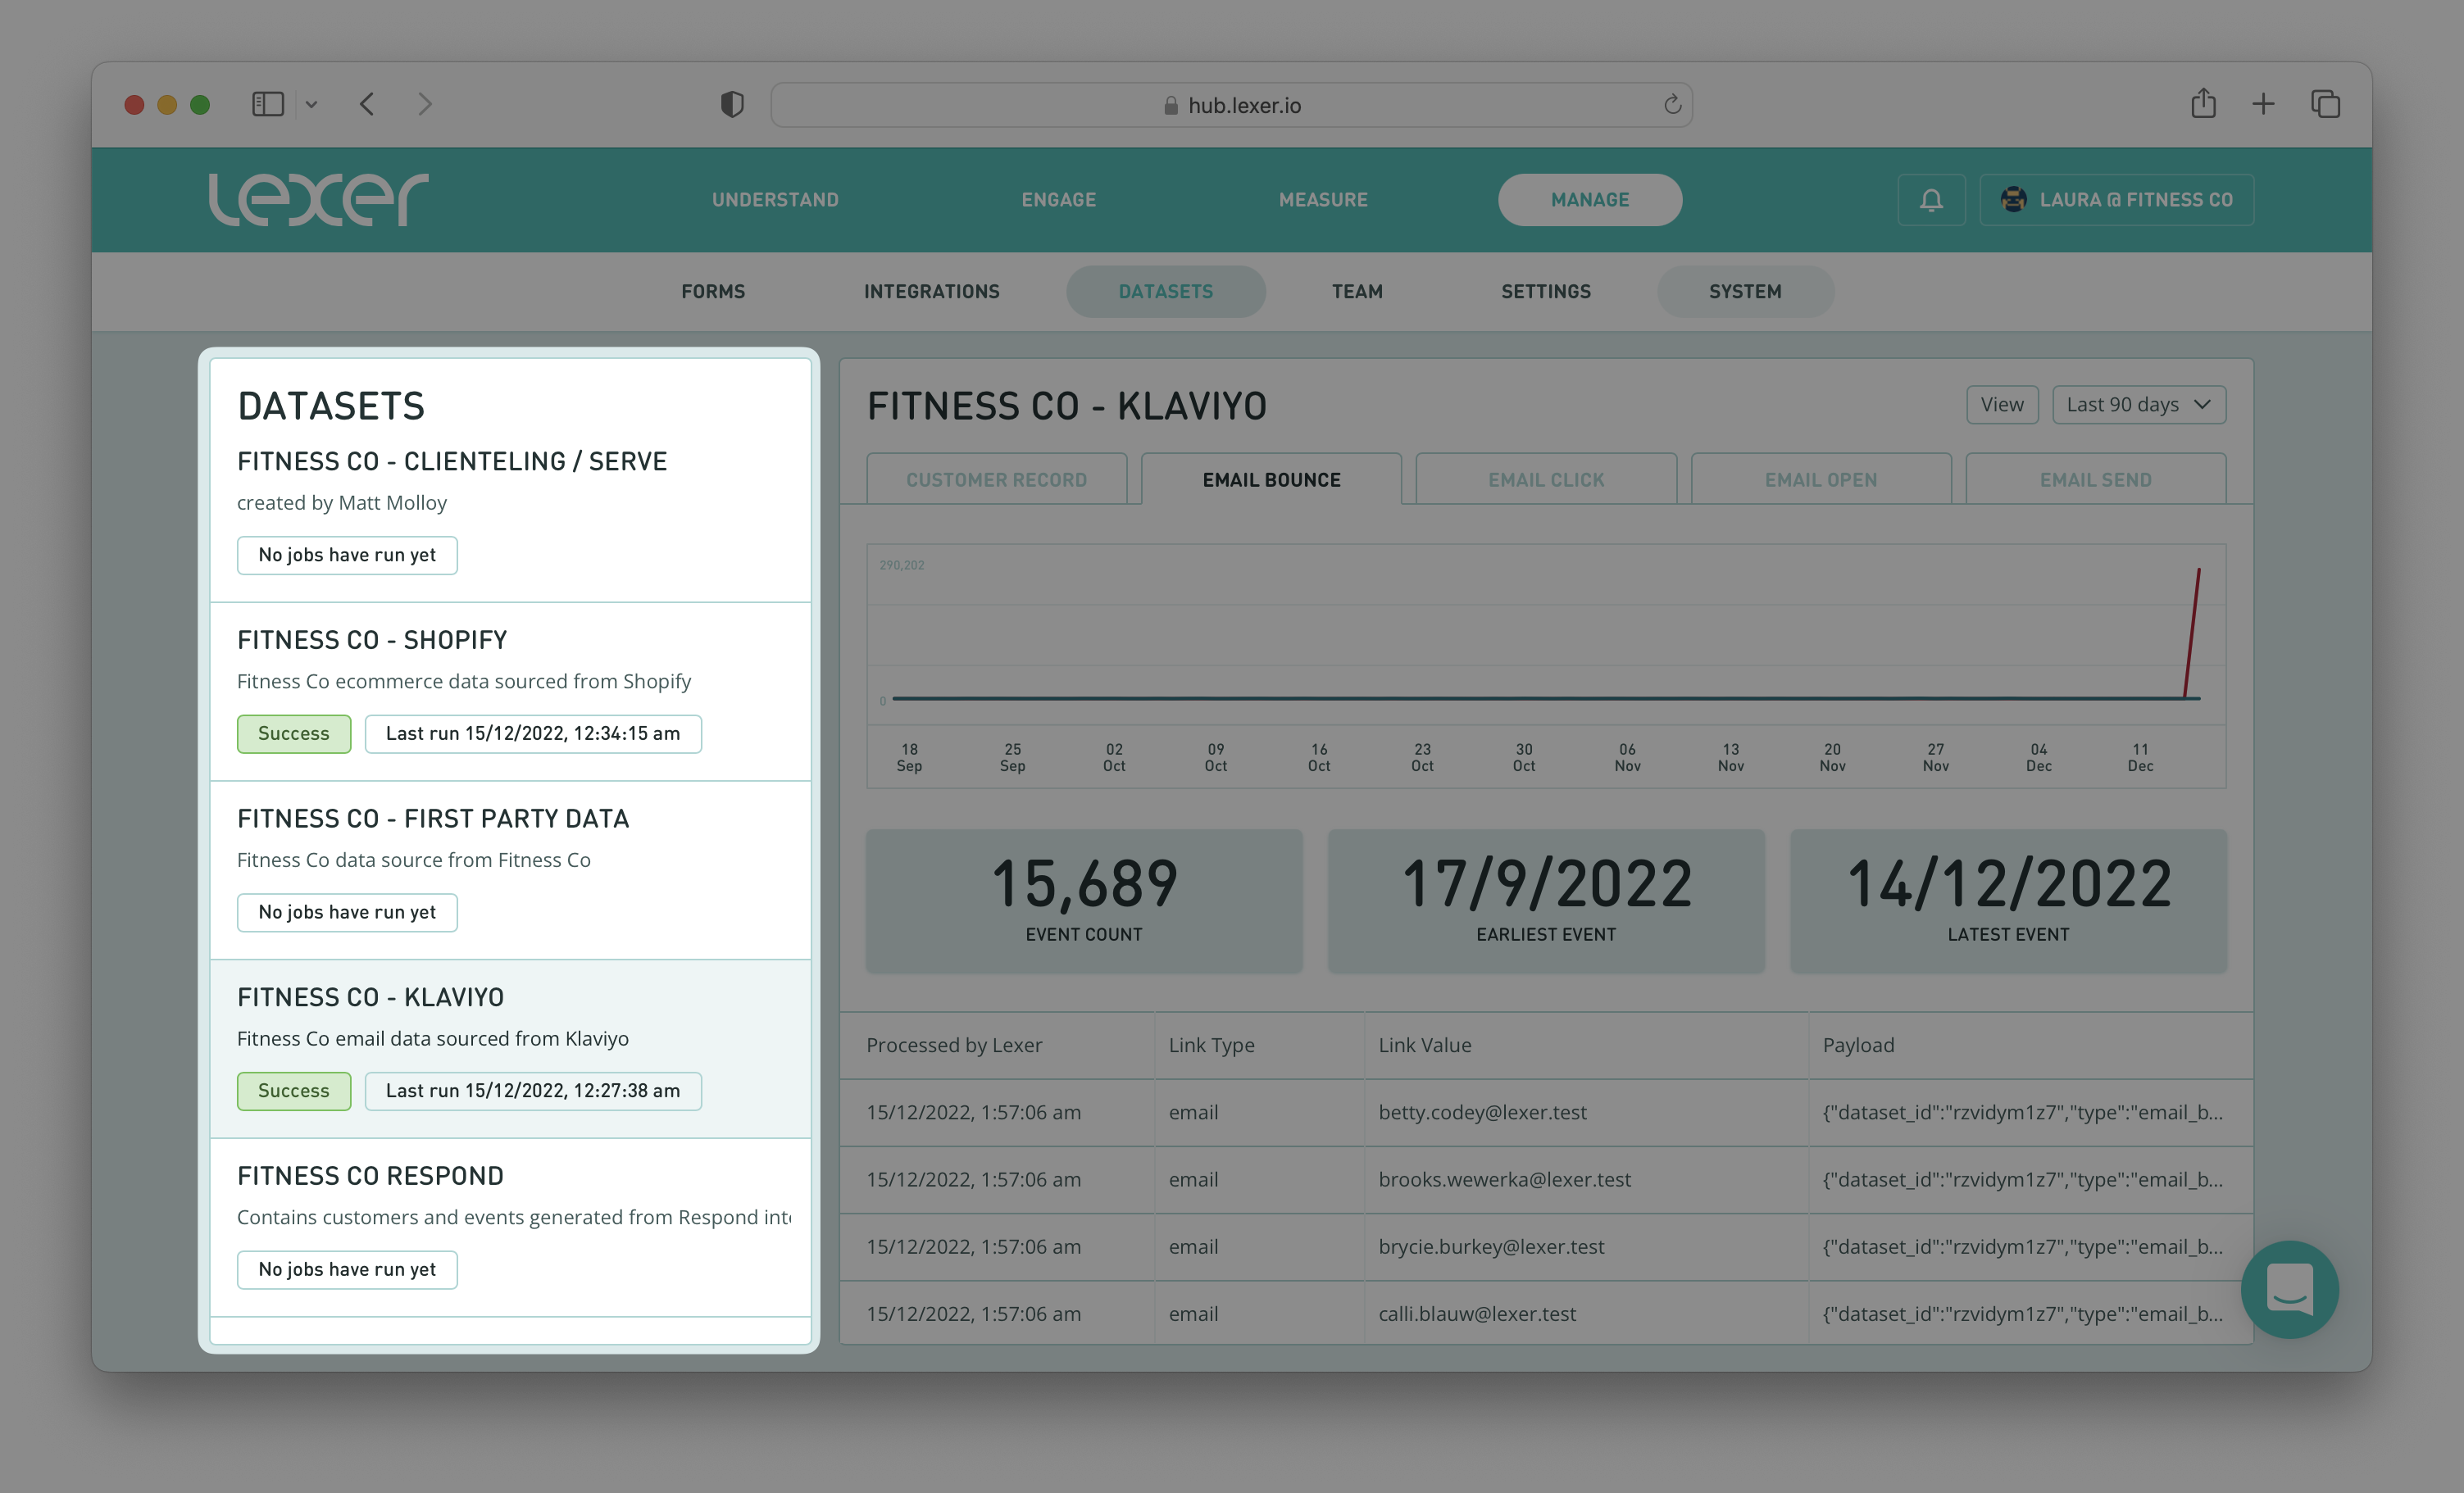
Task: Switch to Email Click tab
Action: pos(1546,480)
